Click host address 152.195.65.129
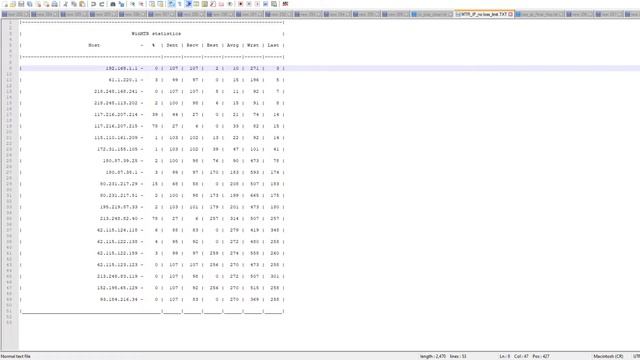This screenshot has height=360, width=640. [x=117, y=288]
